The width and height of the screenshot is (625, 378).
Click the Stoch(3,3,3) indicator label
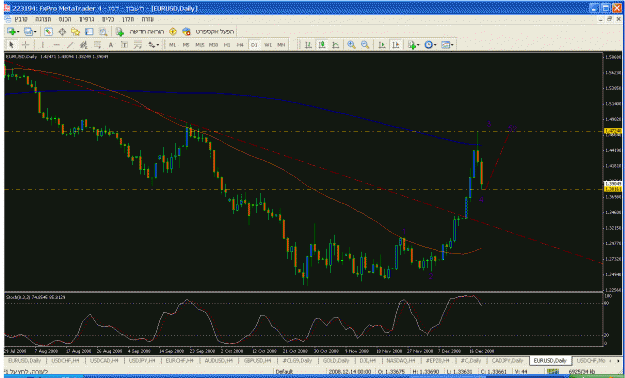tap(35, 297)
